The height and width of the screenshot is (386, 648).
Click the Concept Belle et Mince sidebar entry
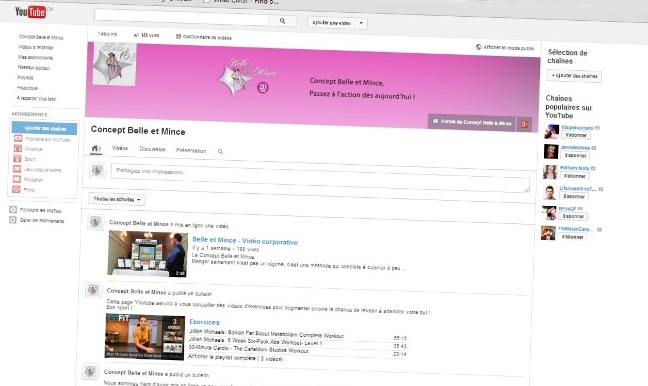(x=41, y=37)
